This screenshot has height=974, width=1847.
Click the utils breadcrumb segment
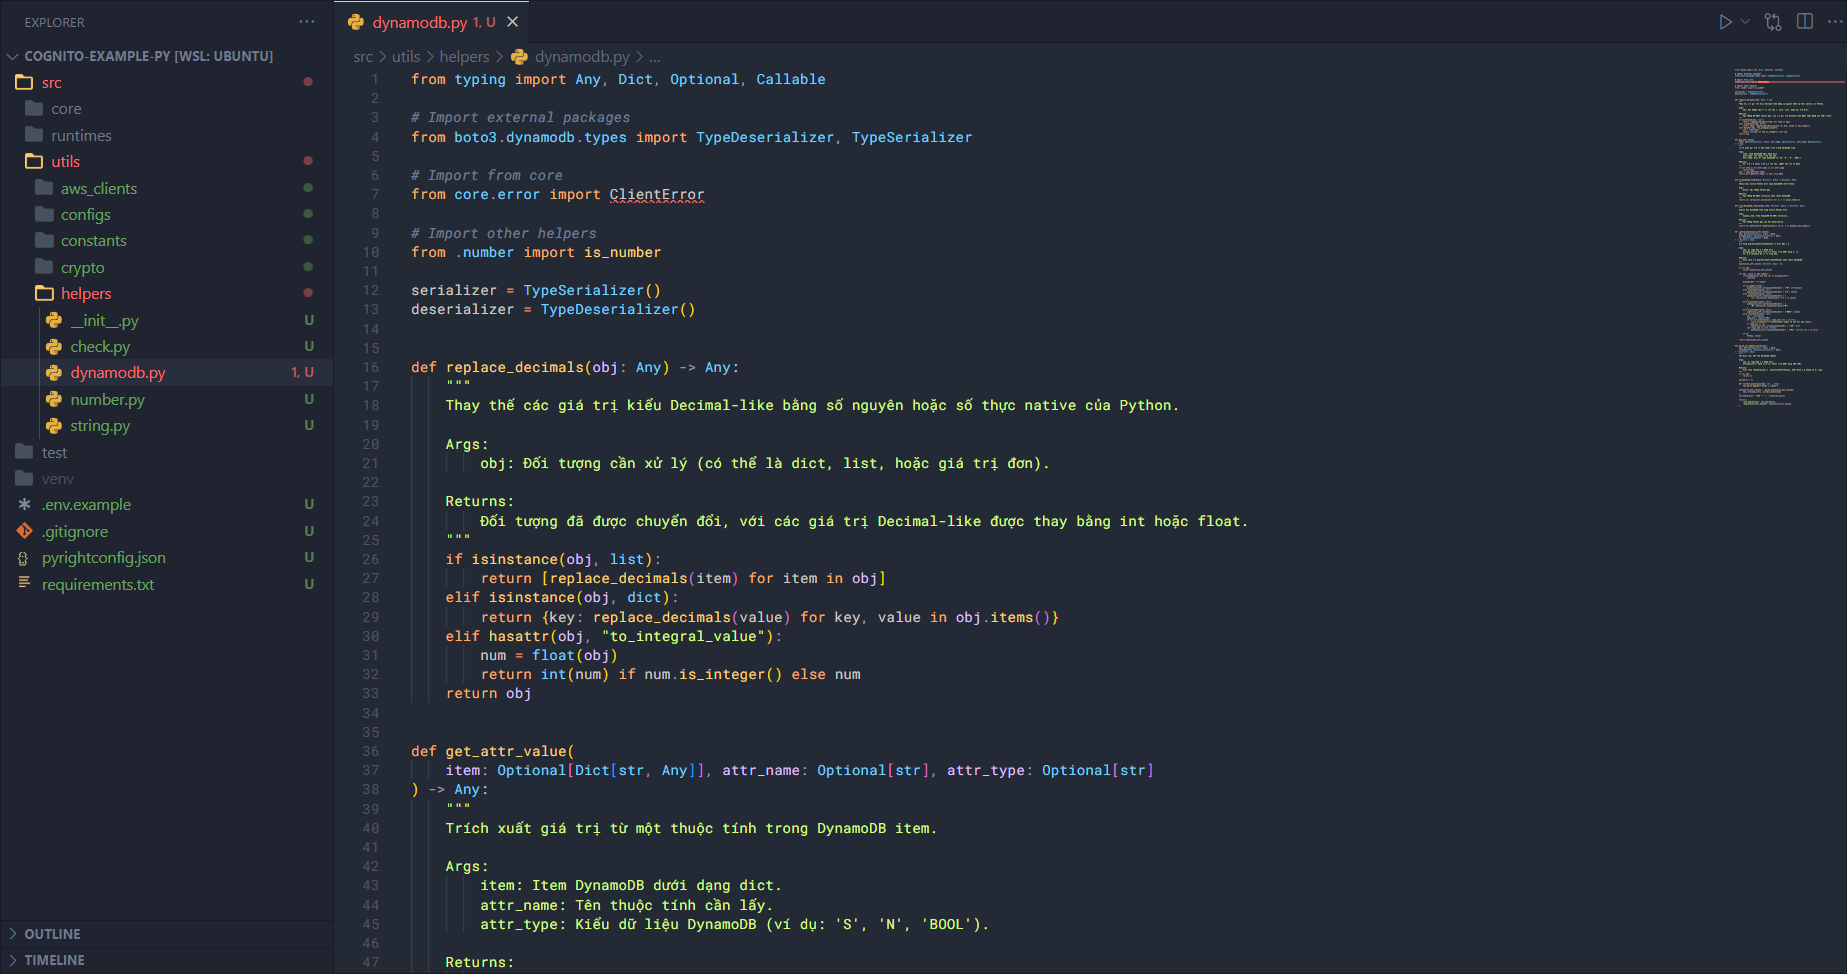tap(405, 57)
